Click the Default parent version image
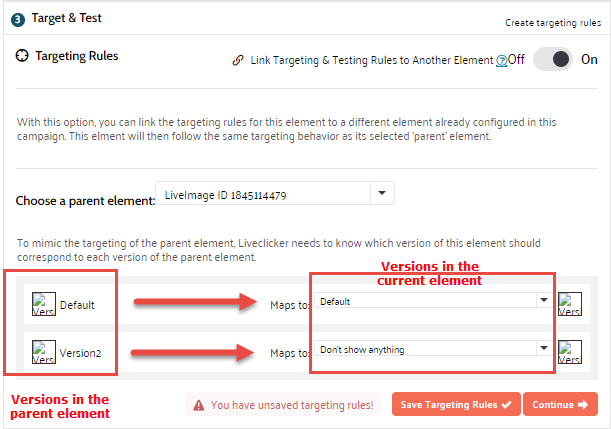The width and height of the screenshot is (611, 429). coord(44,304)
